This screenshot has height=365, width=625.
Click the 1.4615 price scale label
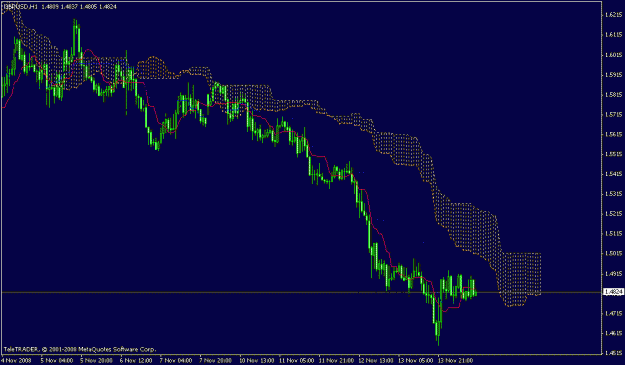point(613,333)
